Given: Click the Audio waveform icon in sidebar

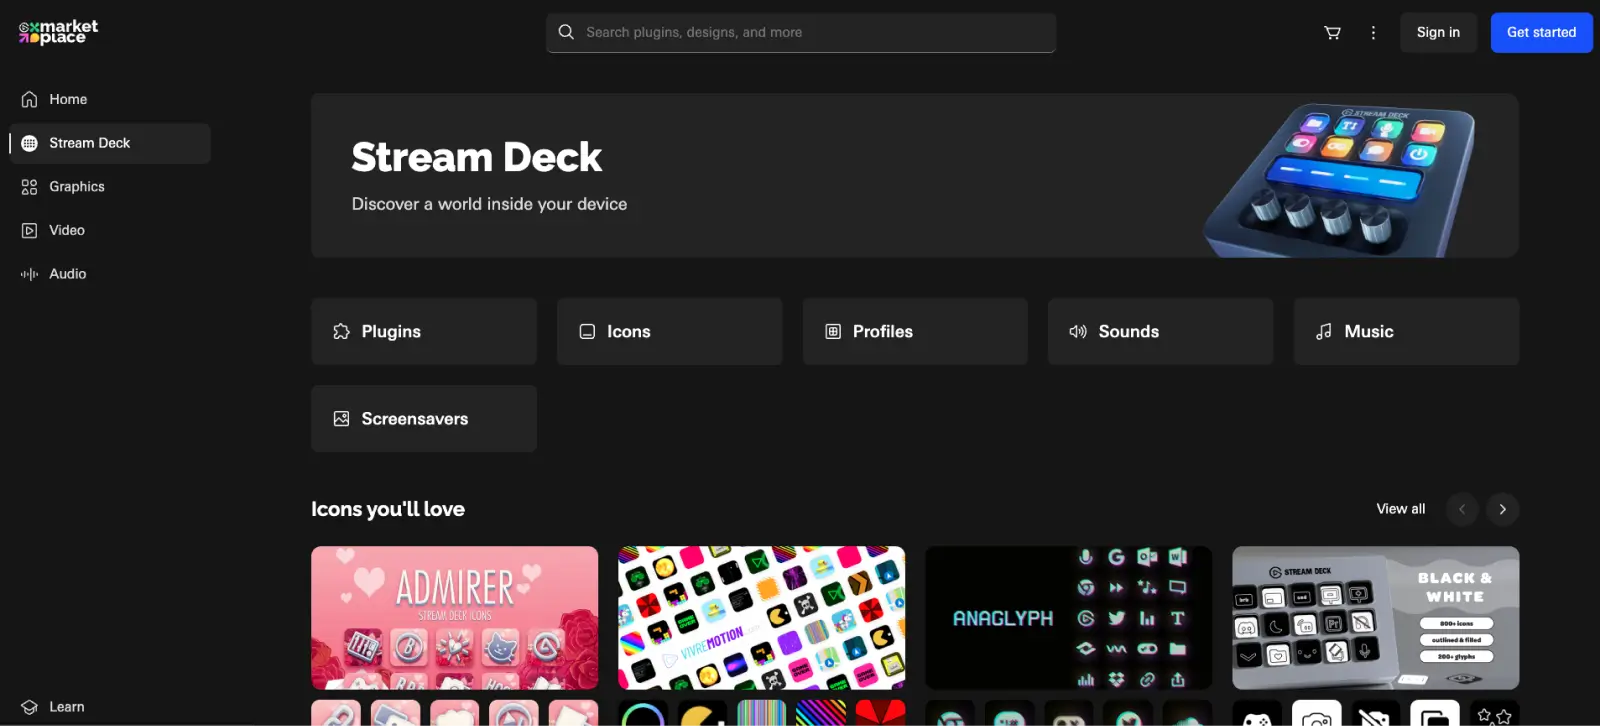Looking at the screenshot, I should (x=30, y=274).
